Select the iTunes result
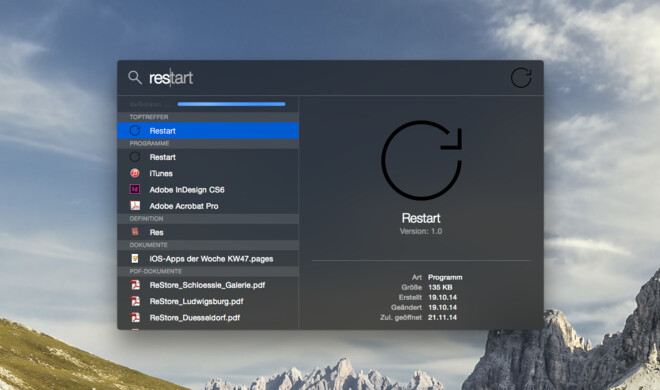660x390 pixels. pos(208,173)
